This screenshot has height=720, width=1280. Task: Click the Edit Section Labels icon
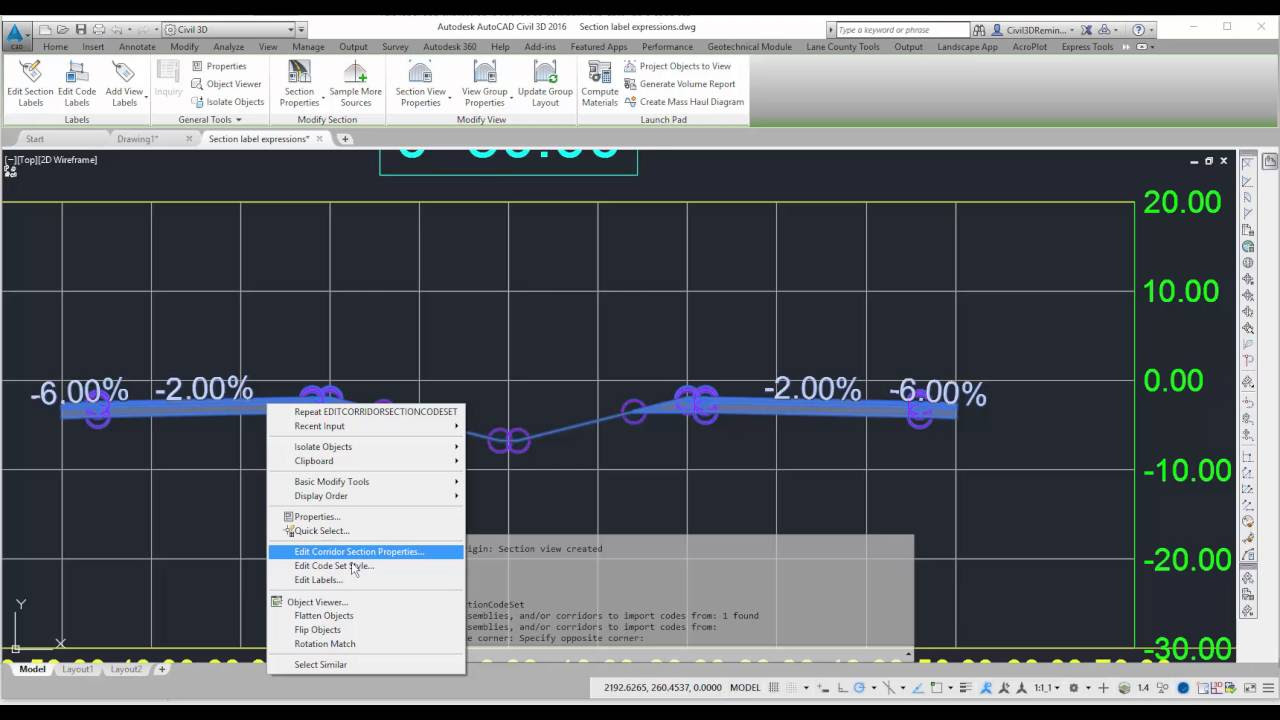coord(30,72)
